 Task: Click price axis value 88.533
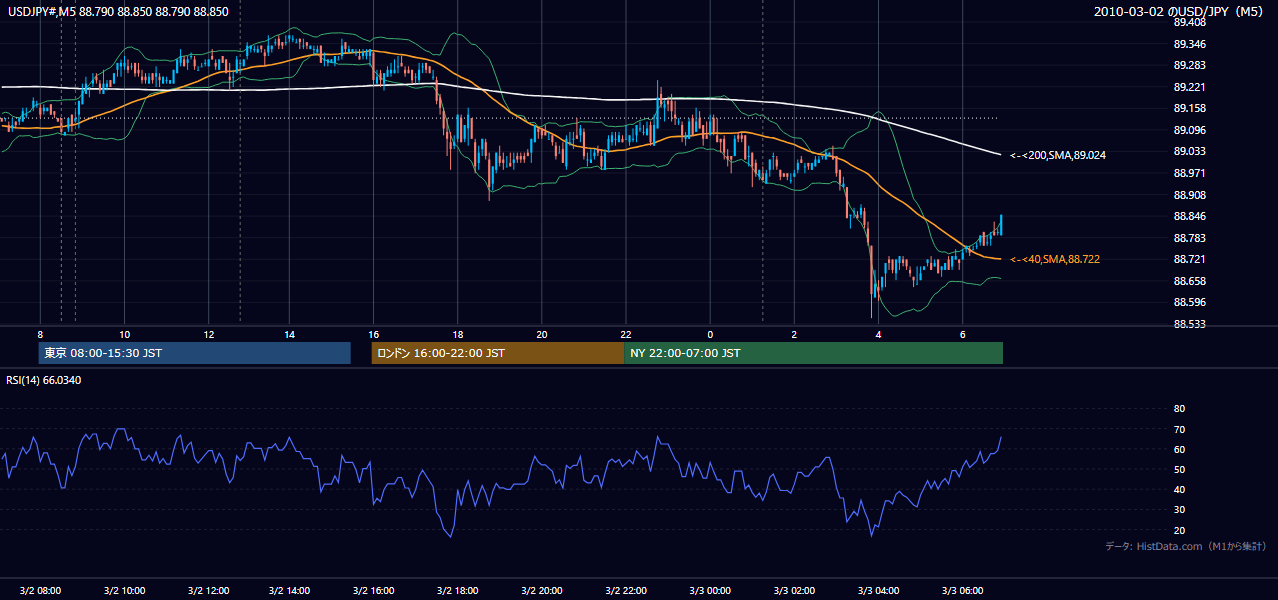pos(1190,324)
